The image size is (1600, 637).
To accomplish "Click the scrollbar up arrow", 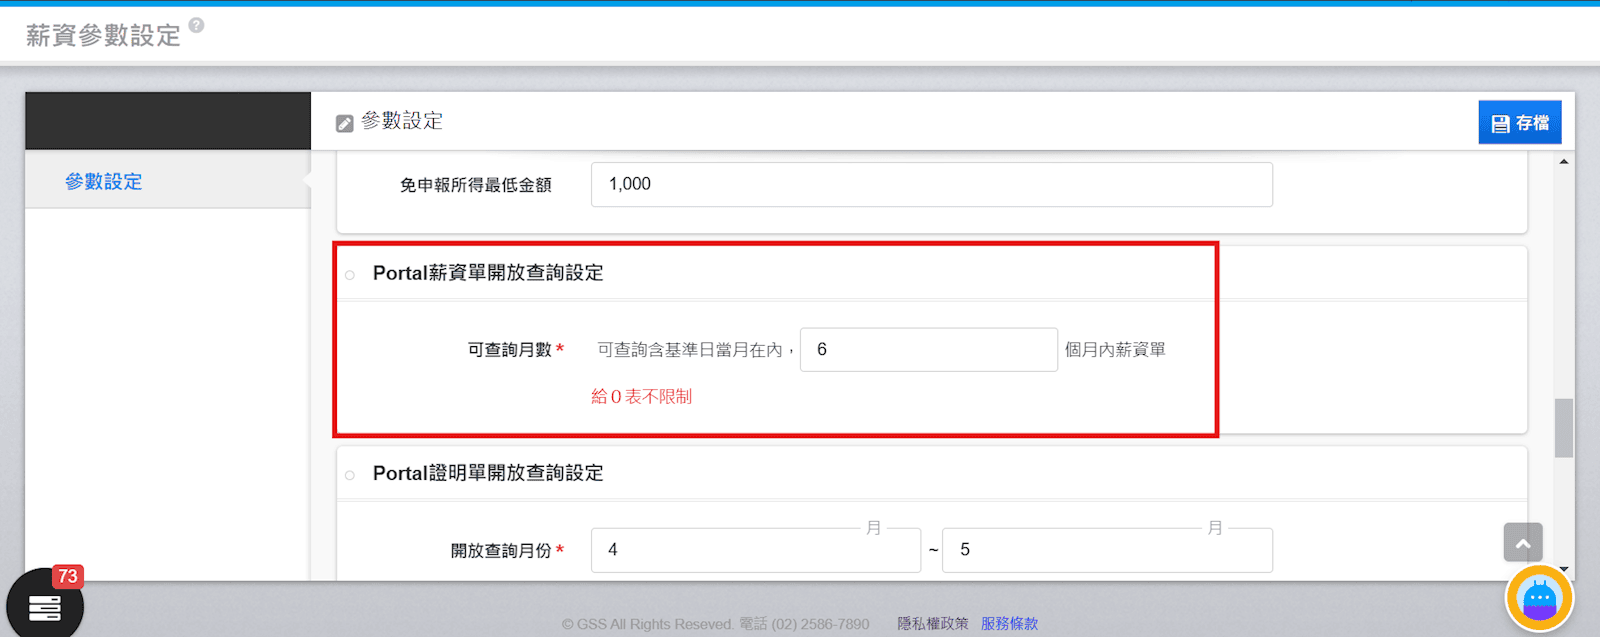I will pos(1564,161).
